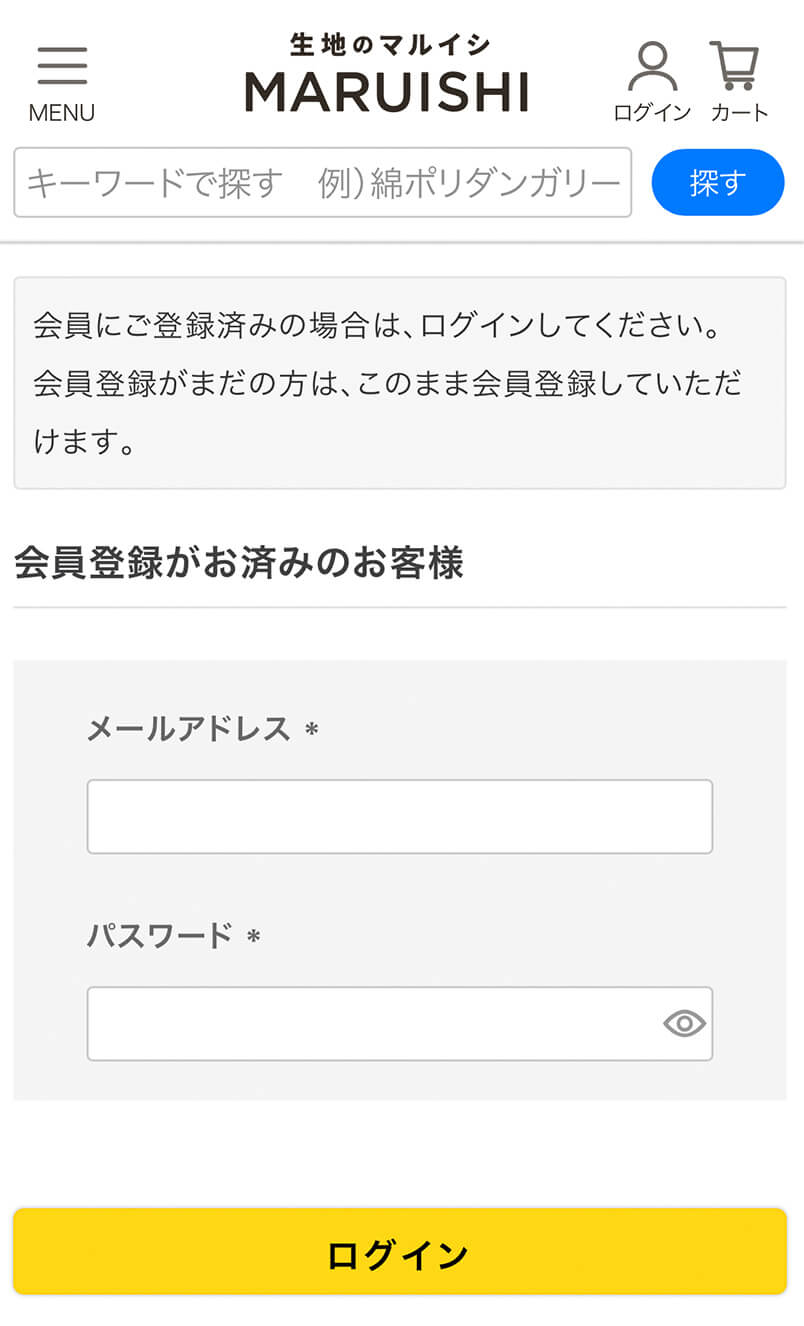Click the カート label under cart

(x=739, y=113)
